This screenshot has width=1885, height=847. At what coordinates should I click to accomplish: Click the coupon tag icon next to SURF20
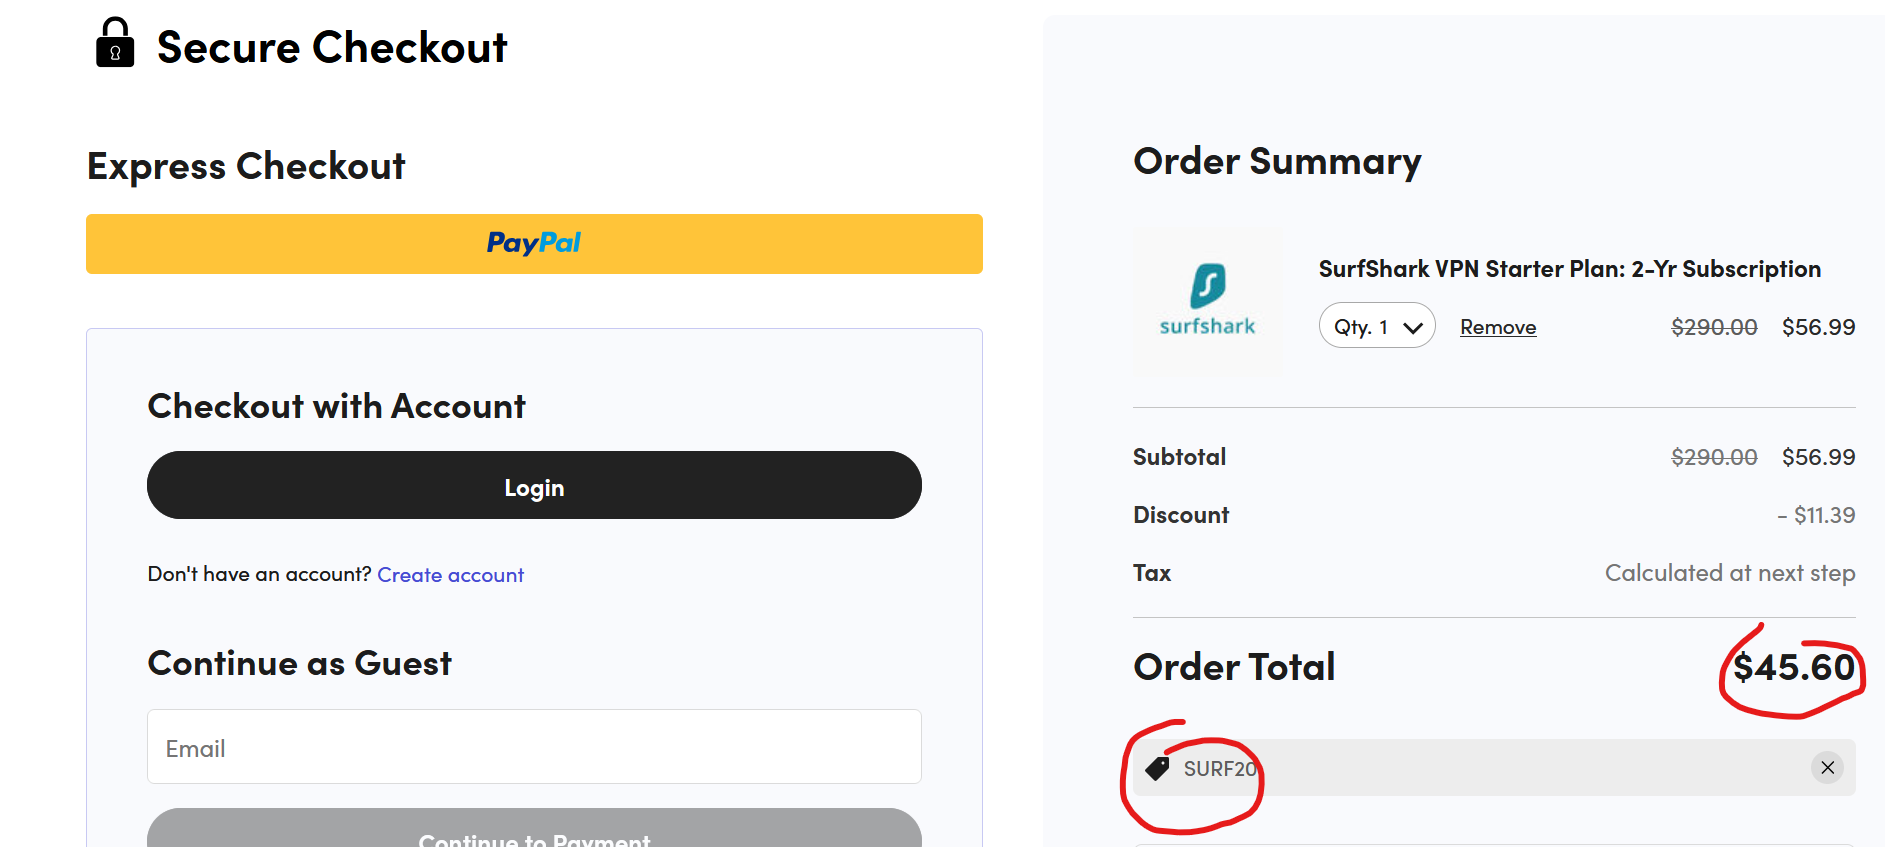point(1158,768)
